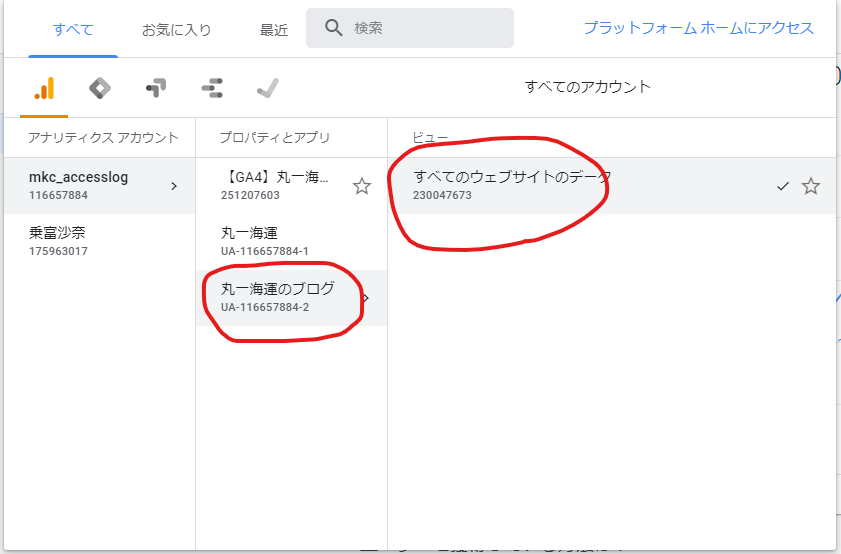841x554 pixels.
Task: Select the 【GA4】丸一海... property
Action: (x=291, y=186)
